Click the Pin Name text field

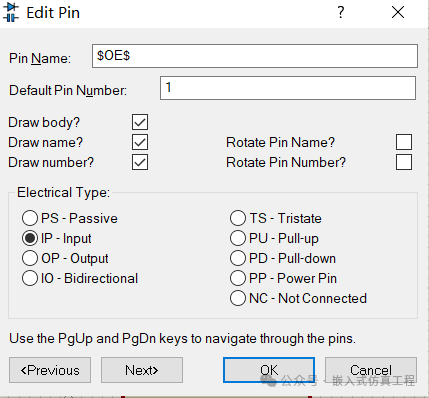click(255, 56)
